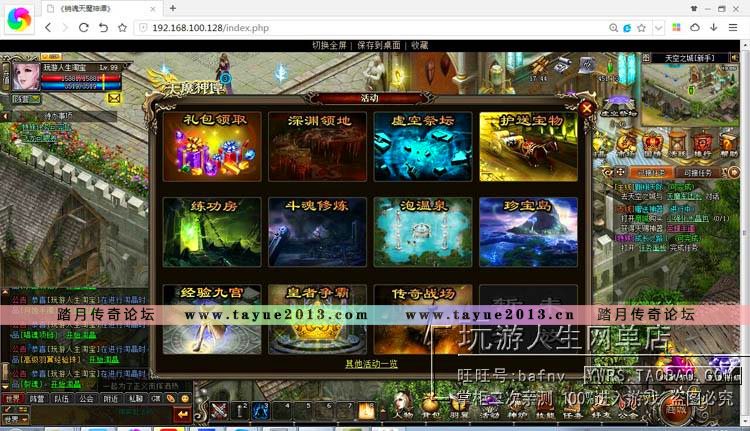Select the 附近 chat channel tab

coord(111,398)
